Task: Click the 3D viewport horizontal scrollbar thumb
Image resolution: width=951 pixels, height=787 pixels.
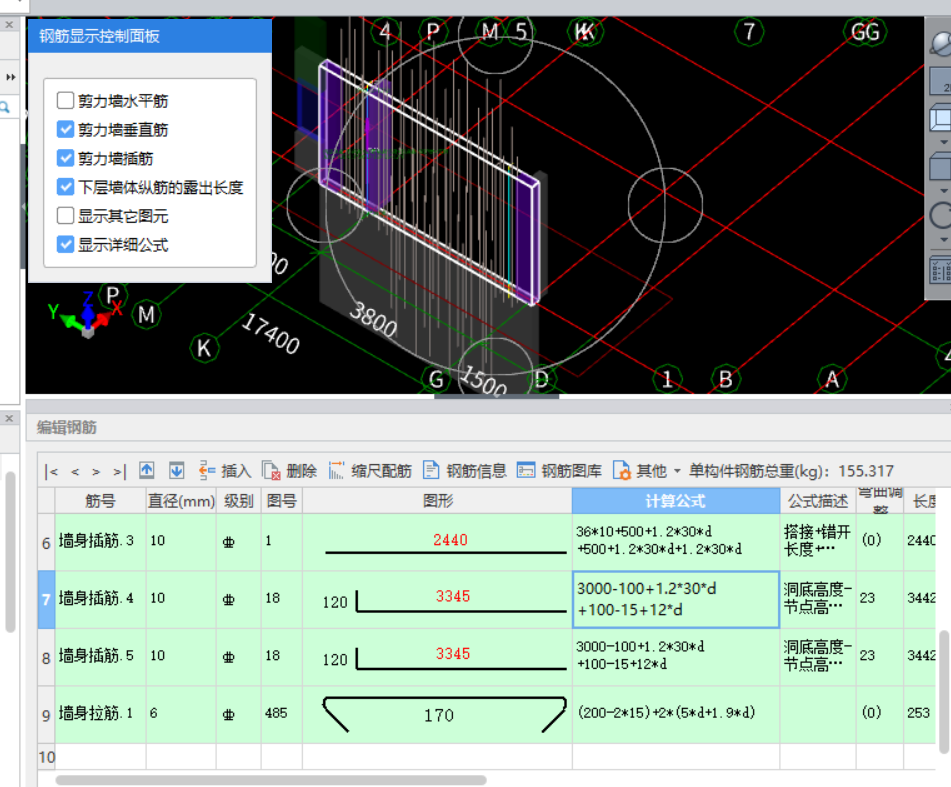Action: point(496,397)
